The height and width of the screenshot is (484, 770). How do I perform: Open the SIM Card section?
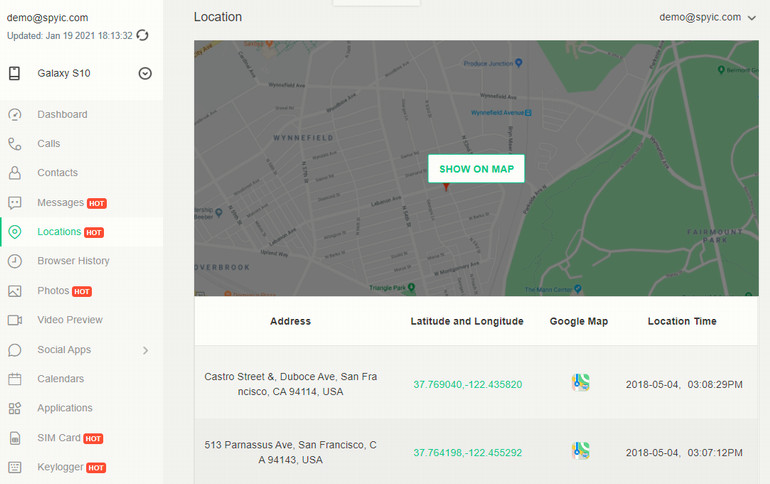tap(58, 438)
